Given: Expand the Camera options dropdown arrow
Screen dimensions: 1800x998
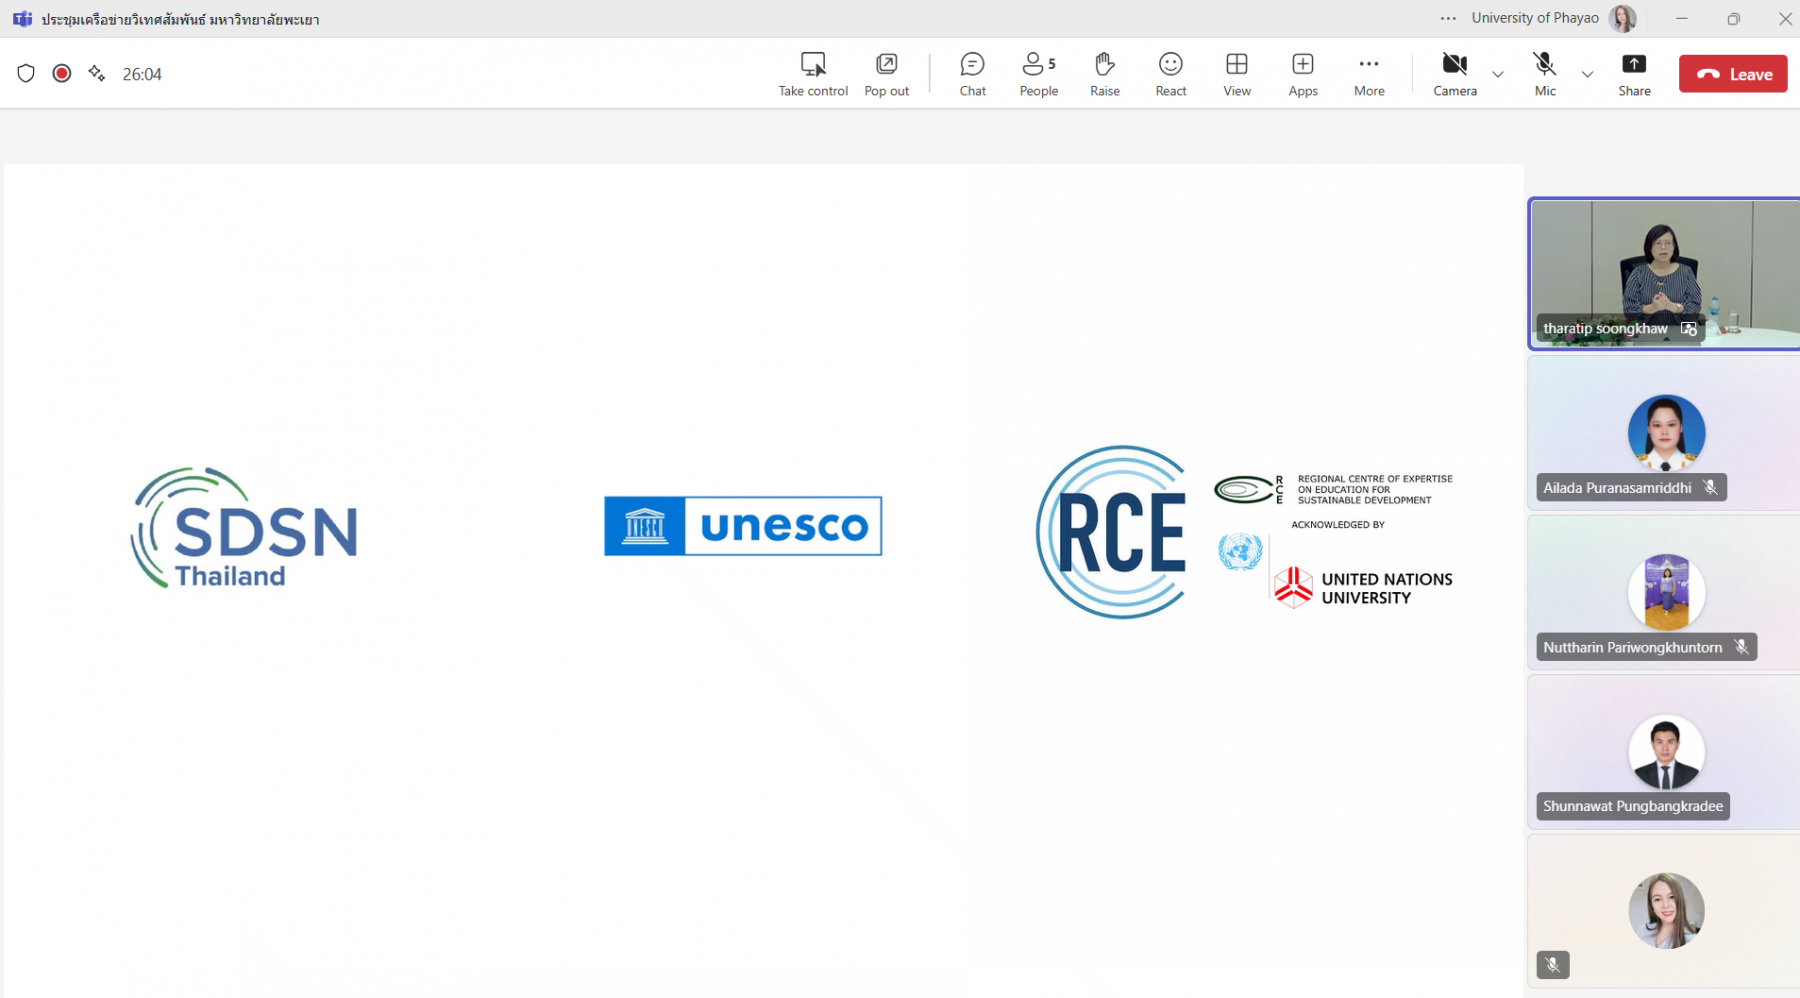Looking at the screenshot, I should point(1497,74).
